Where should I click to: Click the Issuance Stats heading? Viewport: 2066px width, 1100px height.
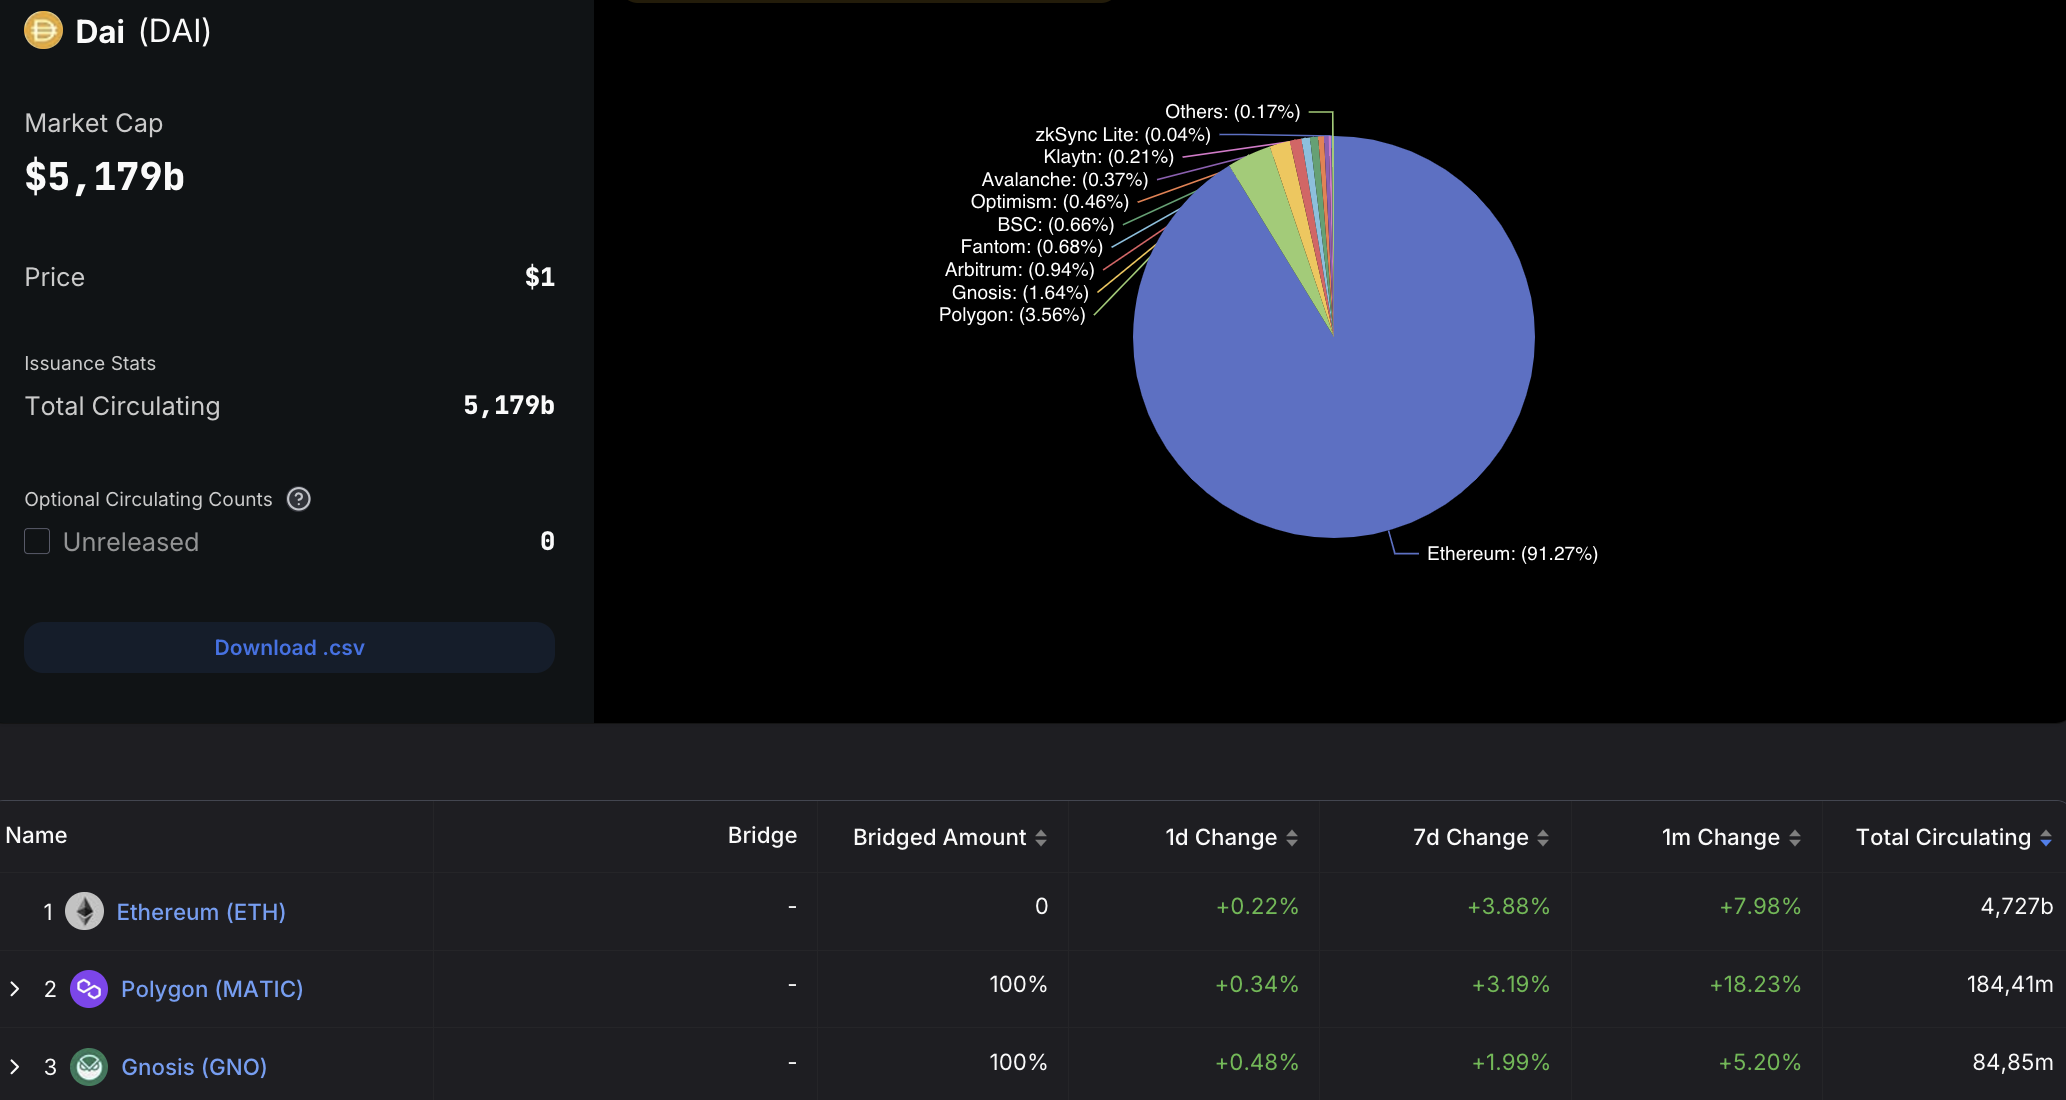pyautogui.click(x=90, y=363)
